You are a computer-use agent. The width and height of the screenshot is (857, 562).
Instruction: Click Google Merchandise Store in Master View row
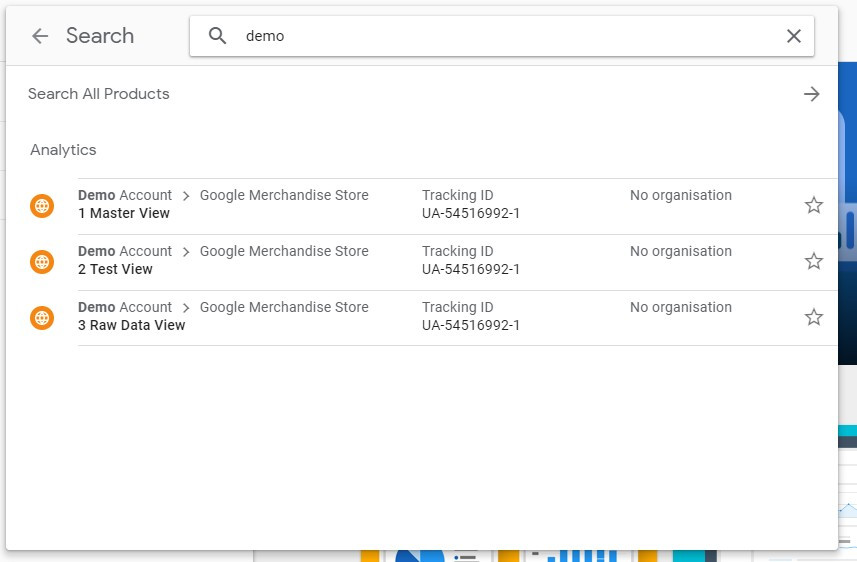tap(284, 195)
